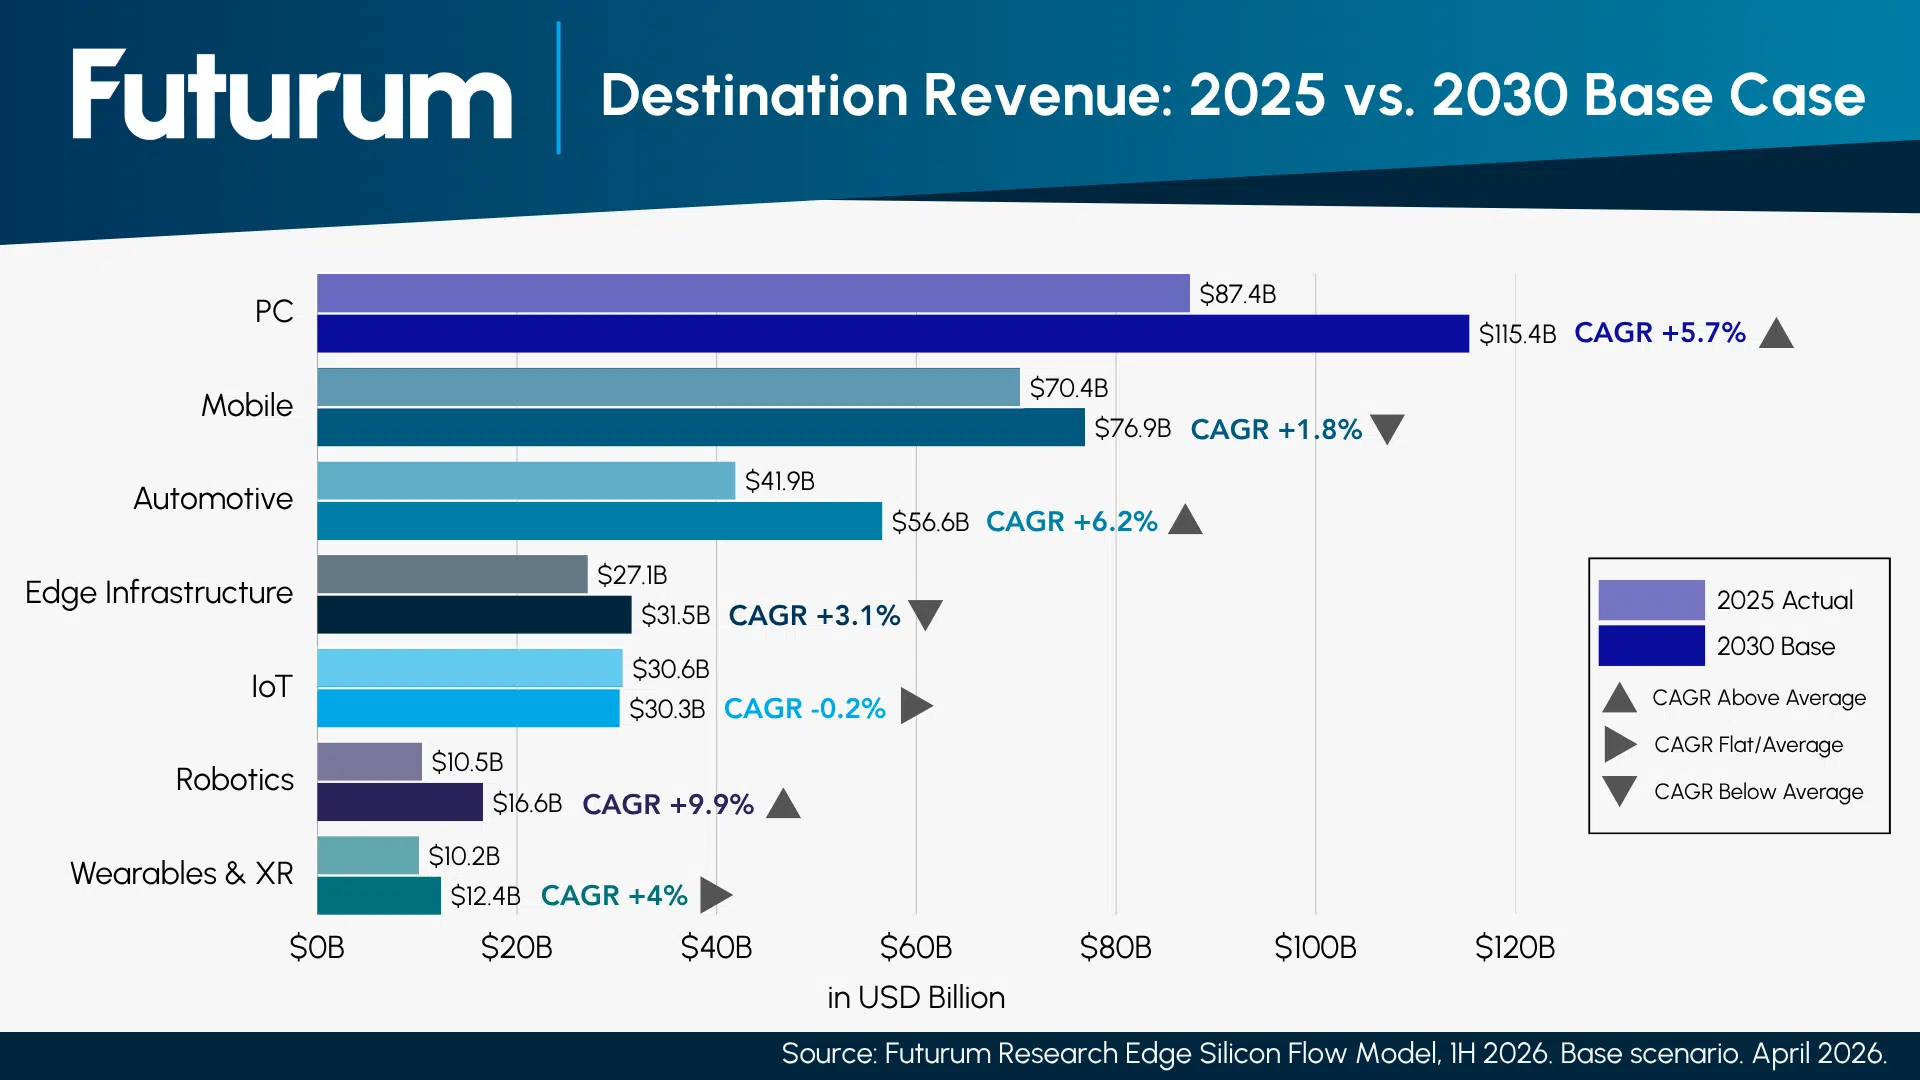Expand the IoT category label

pos(270,687)
